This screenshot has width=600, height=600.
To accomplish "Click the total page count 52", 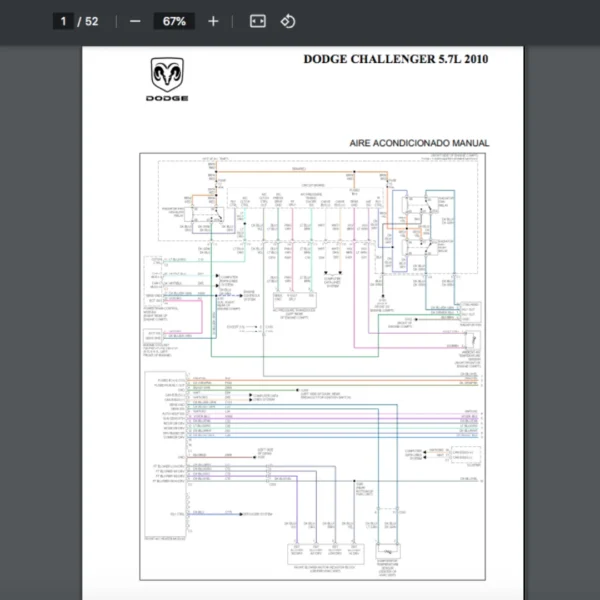I will point(92,21).
